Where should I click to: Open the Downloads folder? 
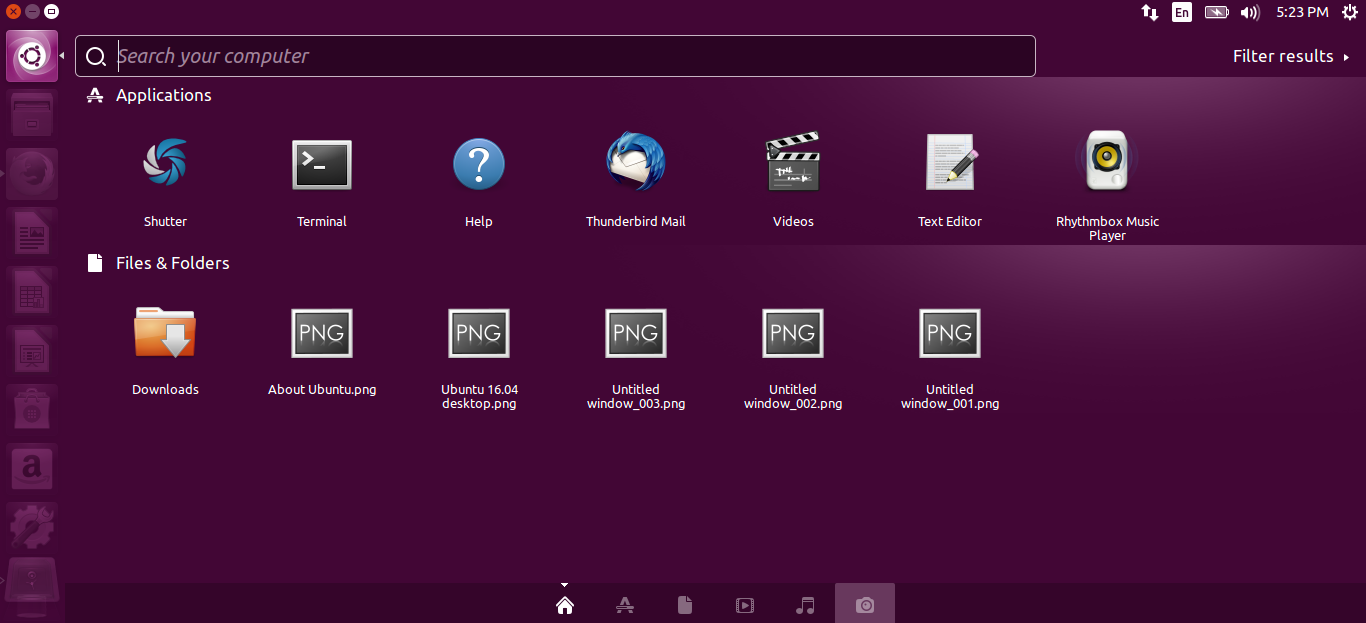point(165,333)
